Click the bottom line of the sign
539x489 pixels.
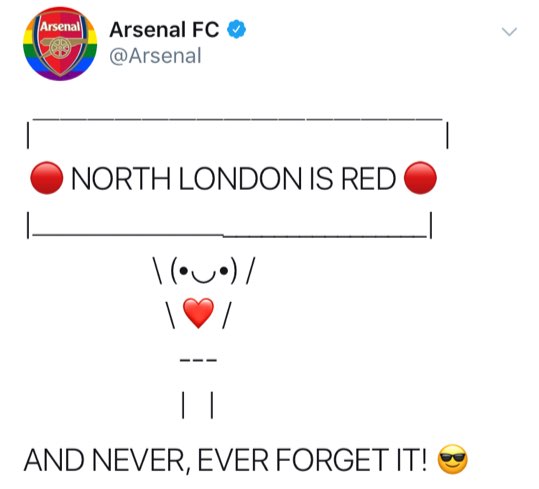(230, 235)
